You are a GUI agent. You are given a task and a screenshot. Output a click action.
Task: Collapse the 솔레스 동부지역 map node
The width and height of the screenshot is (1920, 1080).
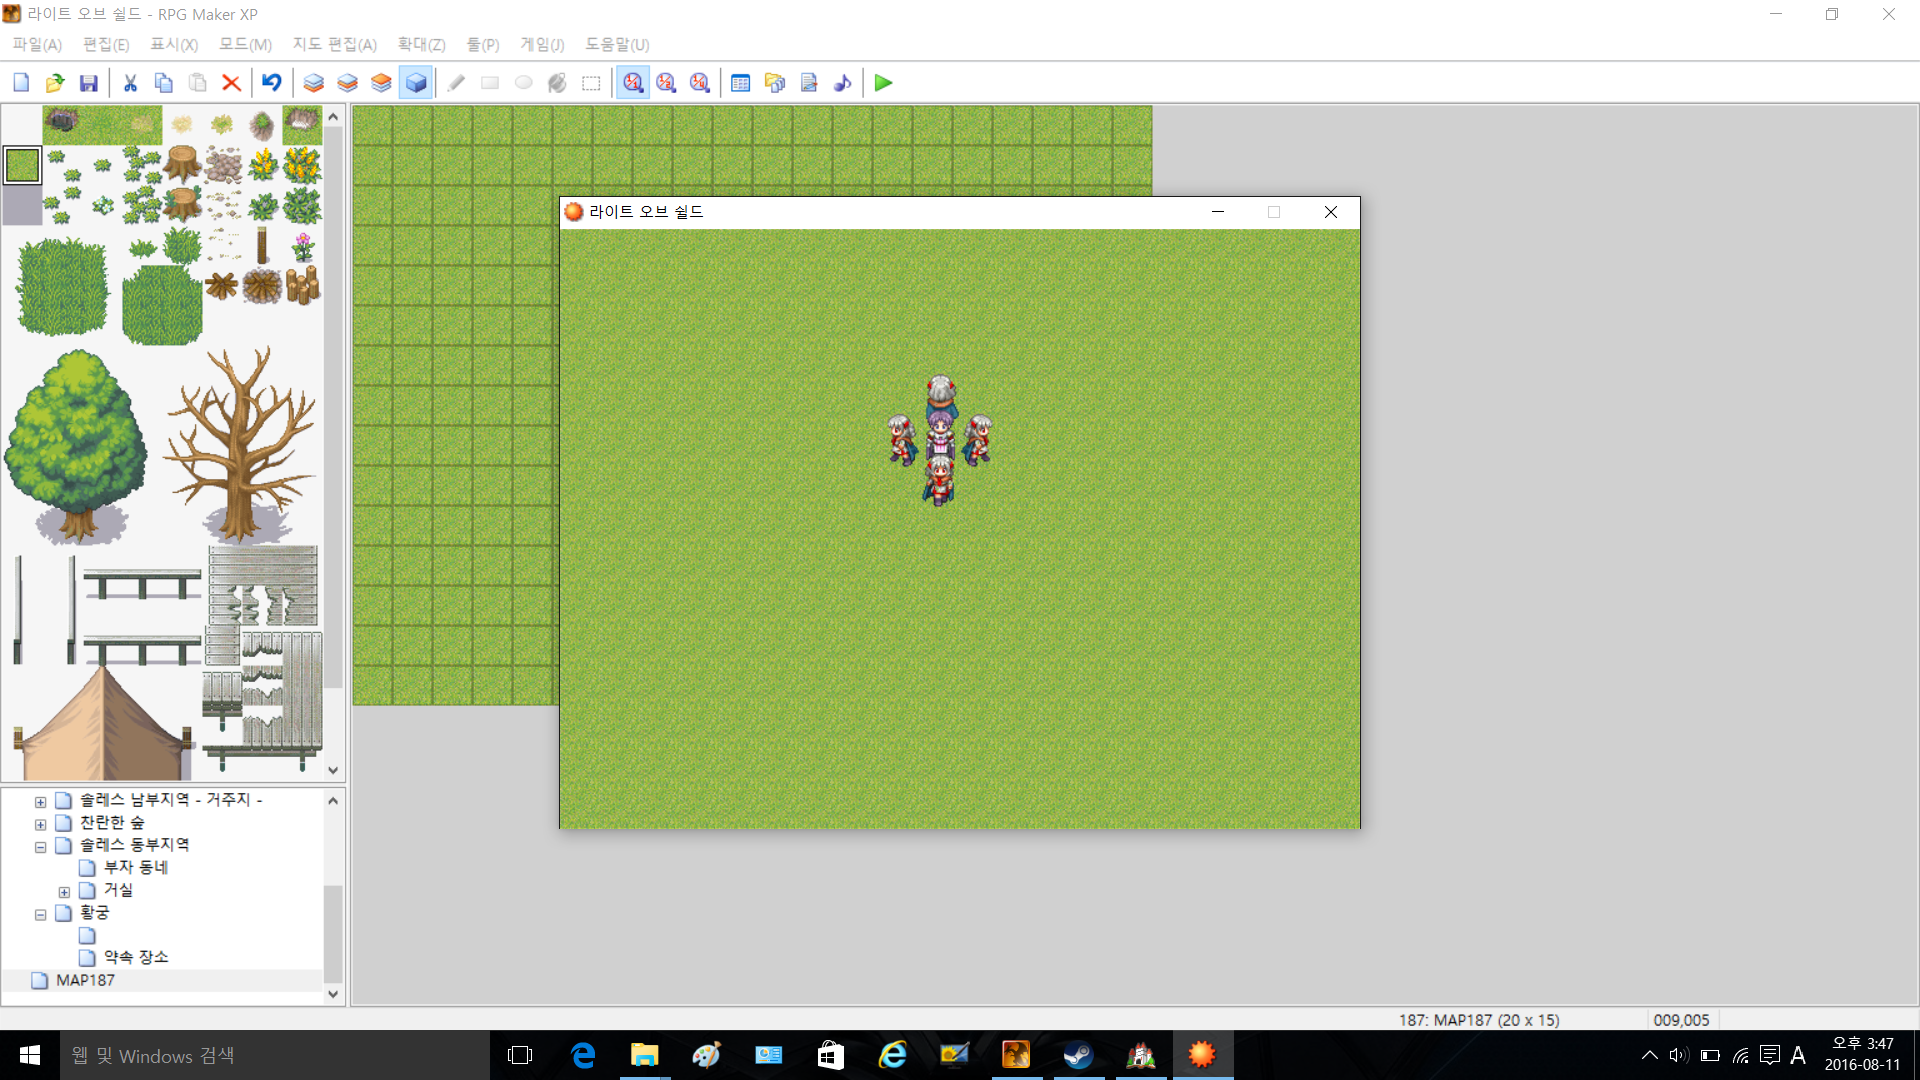pos(40,847)
